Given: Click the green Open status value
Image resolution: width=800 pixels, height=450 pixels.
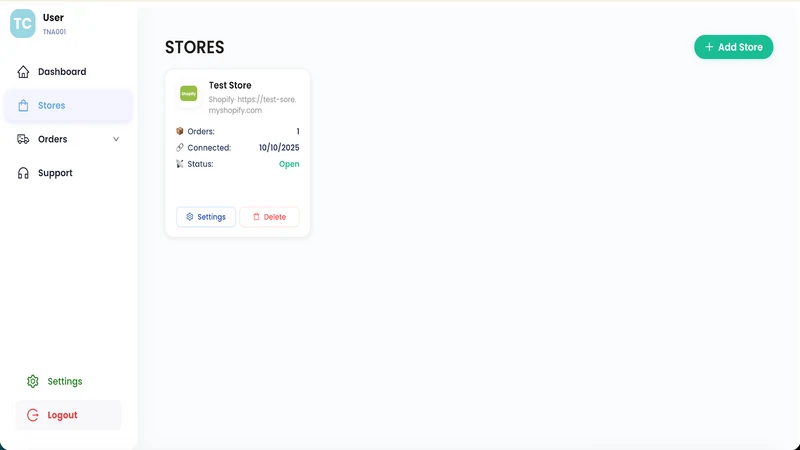Looking at the screenshot, I should click(289, 164).
